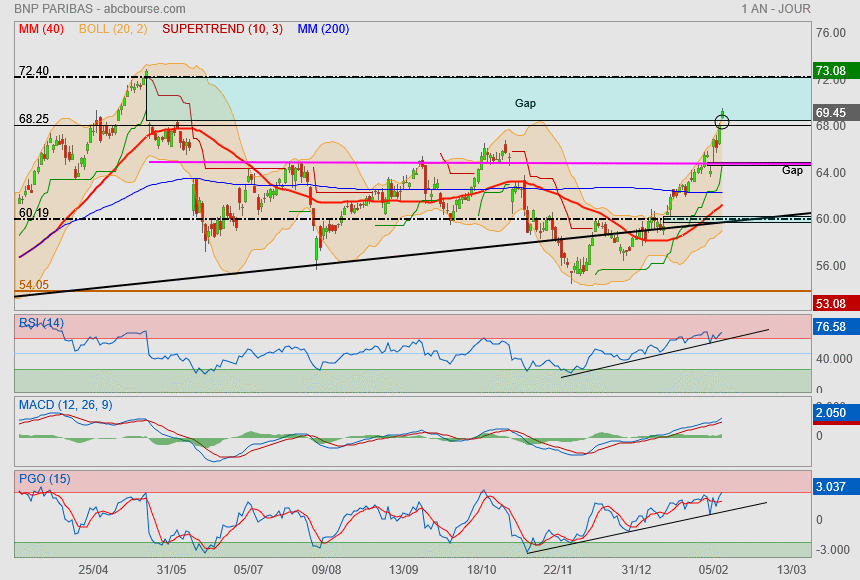Click the 60.00 price axis label
Viewport: 860px width, 580px height.
click(x=830, y=219)
